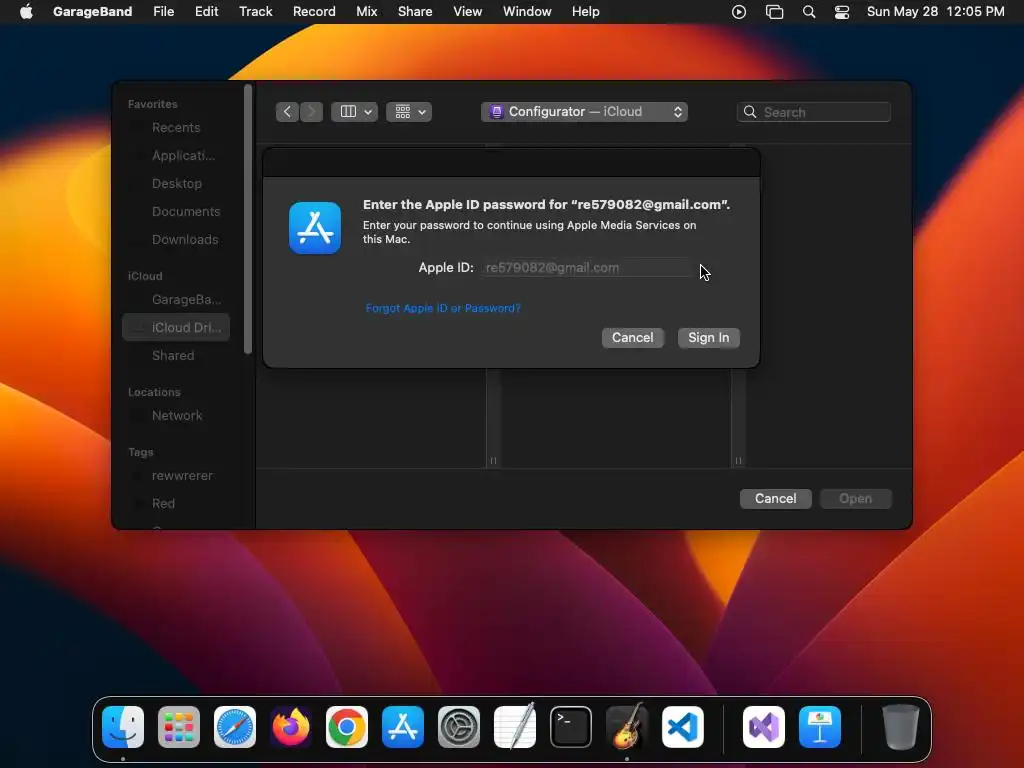Click the sidebar vertical scrollbar
The width and height of the screenshot is (1024, 768).
pos(248,219)
